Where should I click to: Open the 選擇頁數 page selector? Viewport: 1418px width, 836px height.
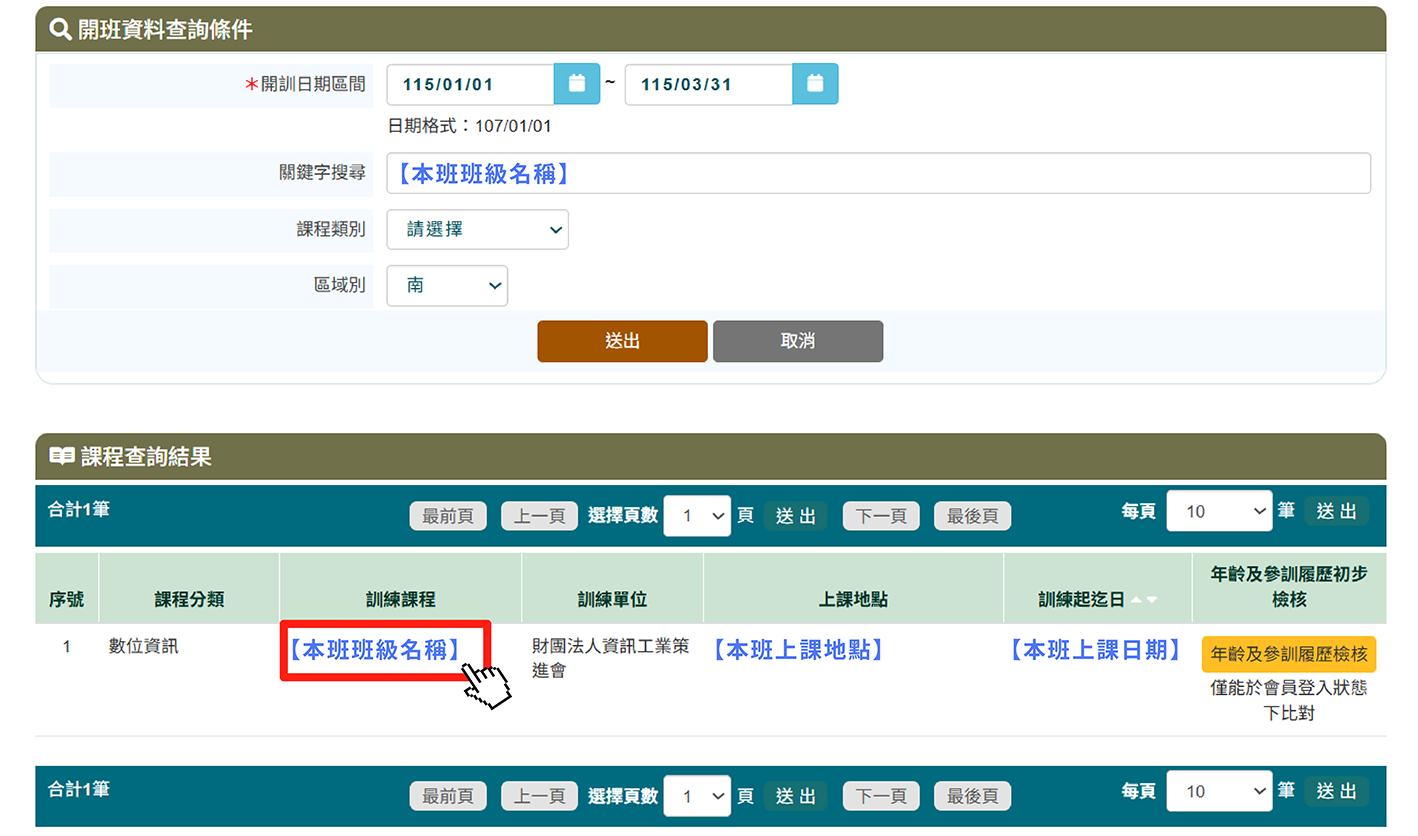point(697,515)
